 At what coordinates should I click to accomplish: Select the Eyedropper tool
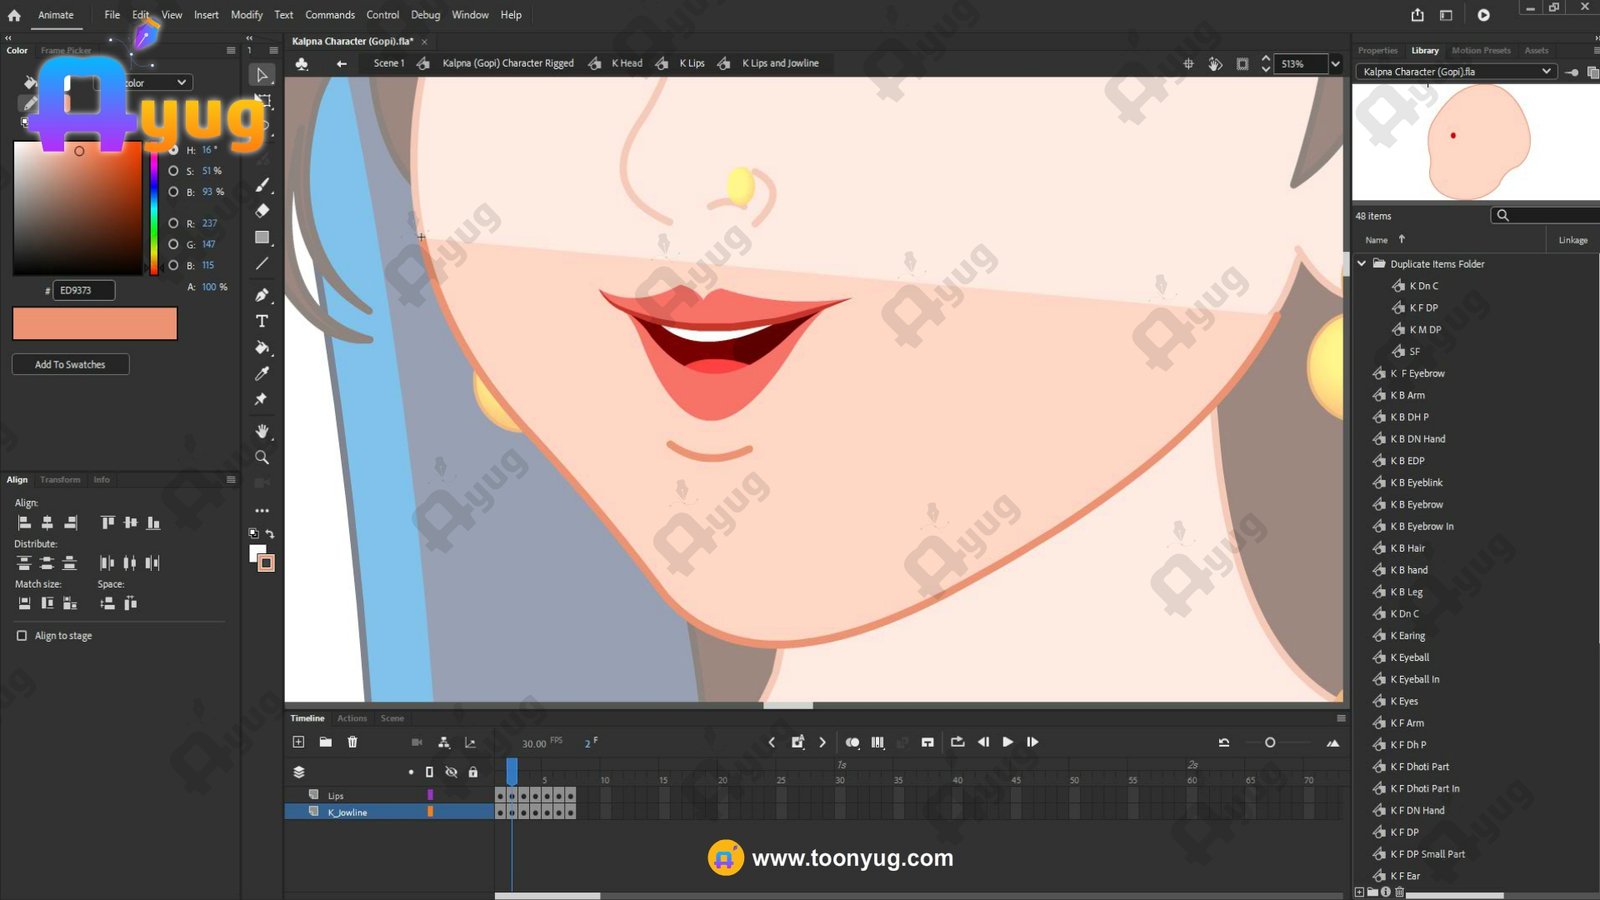click(x=262, y=373)
